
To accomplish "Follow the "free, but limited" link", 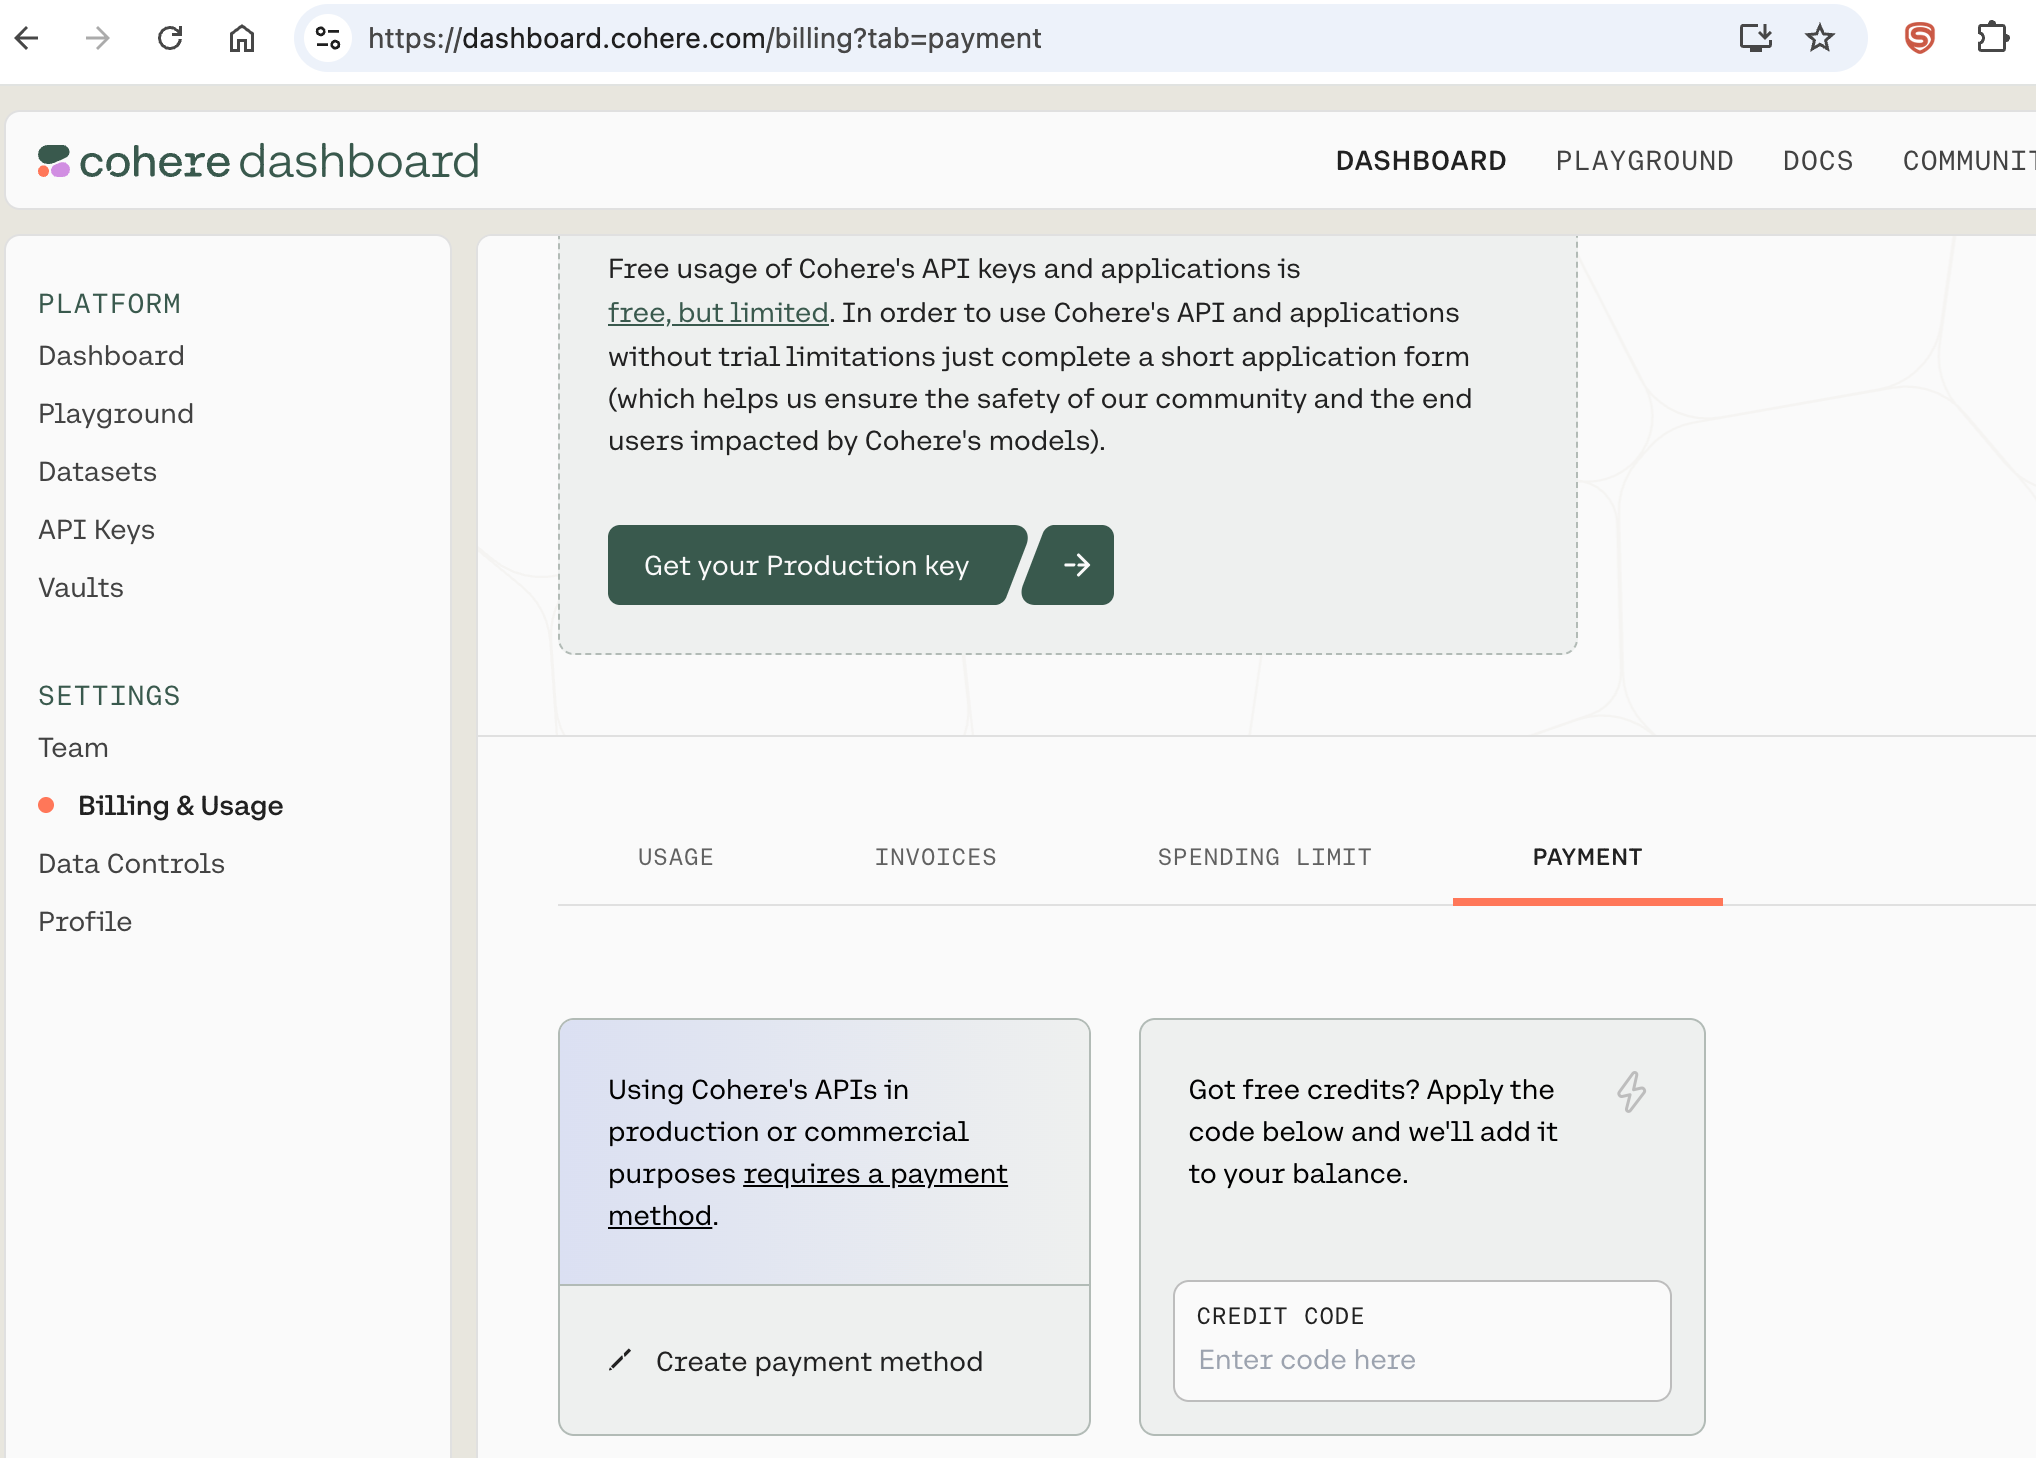I will pos(718,313).
